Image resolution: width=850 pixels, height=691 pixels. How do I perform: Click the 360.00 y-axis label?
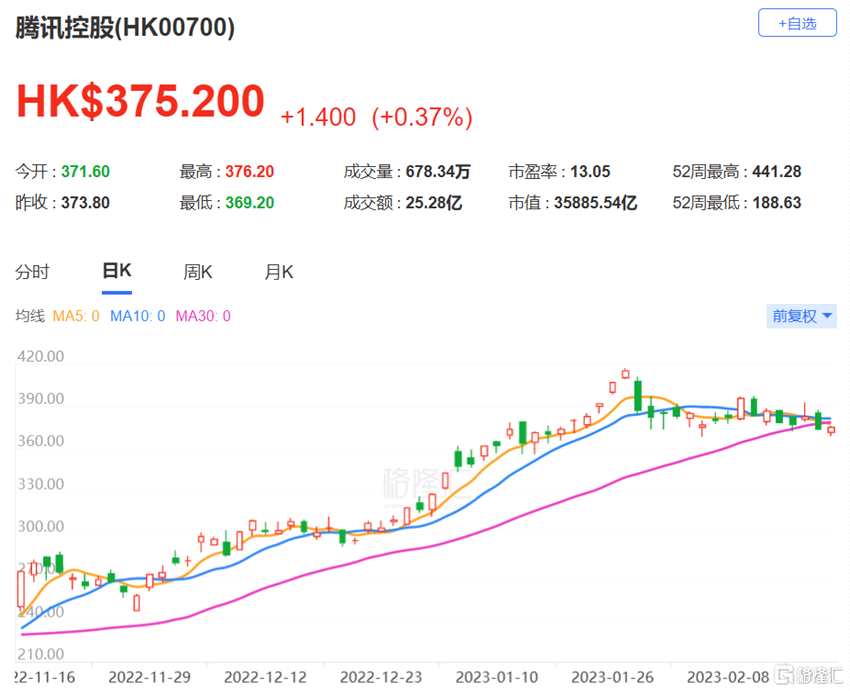[41, 441]
